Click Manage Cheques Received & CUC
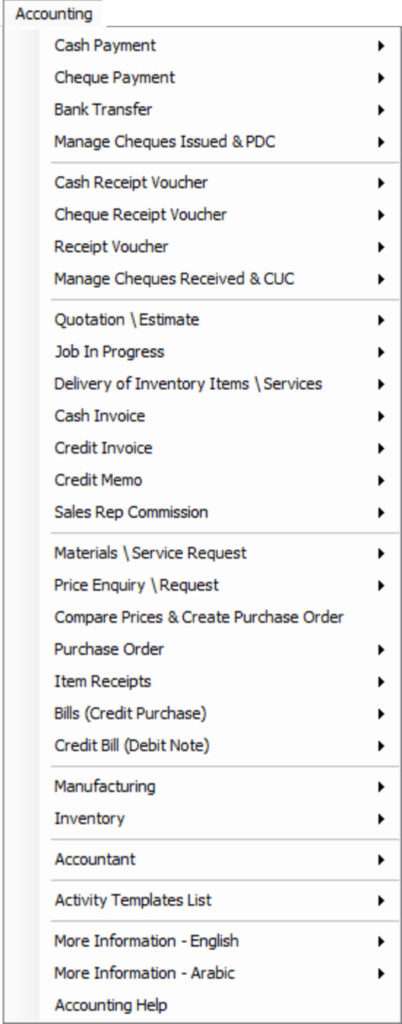Viewport: 402px width, 1024px height. click(x=219, y=279)
